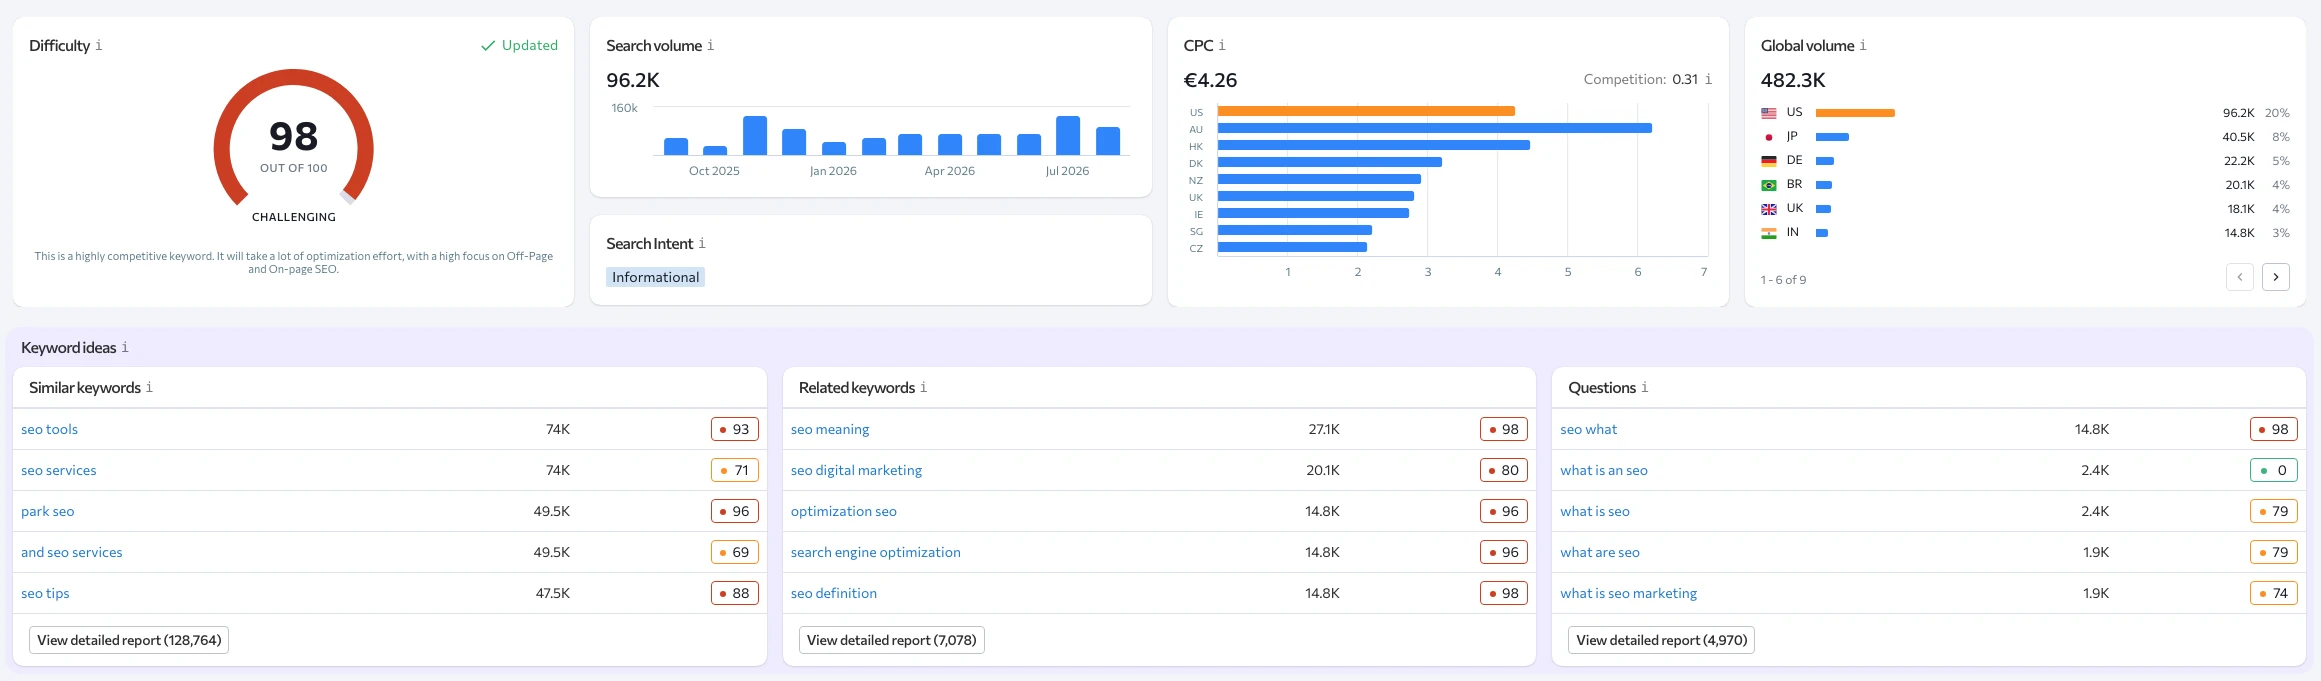Click the US orange global volume bar
The width and height of the screenshot is (2321, 681).
pos(1855,113)
